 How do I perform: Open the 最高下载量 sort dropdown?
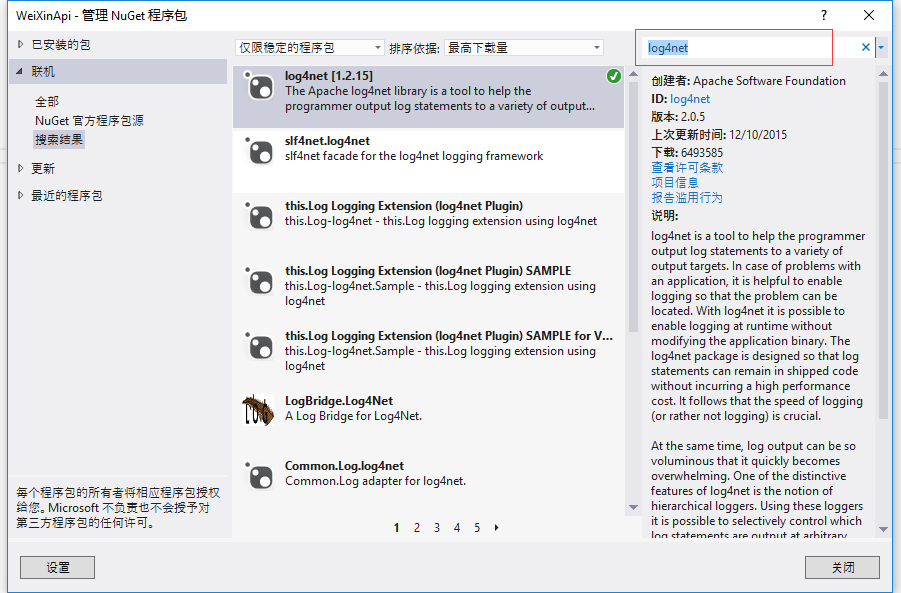[x=524, y=48]
